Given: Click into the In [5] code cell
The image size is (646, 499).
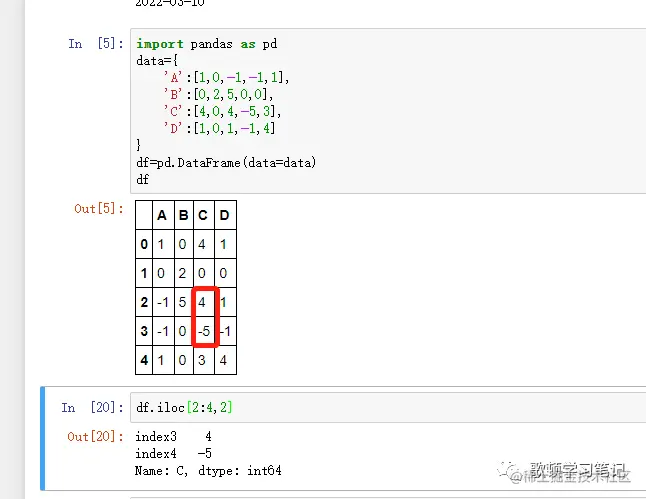Looking at the screenshot, I should point(388,111).
